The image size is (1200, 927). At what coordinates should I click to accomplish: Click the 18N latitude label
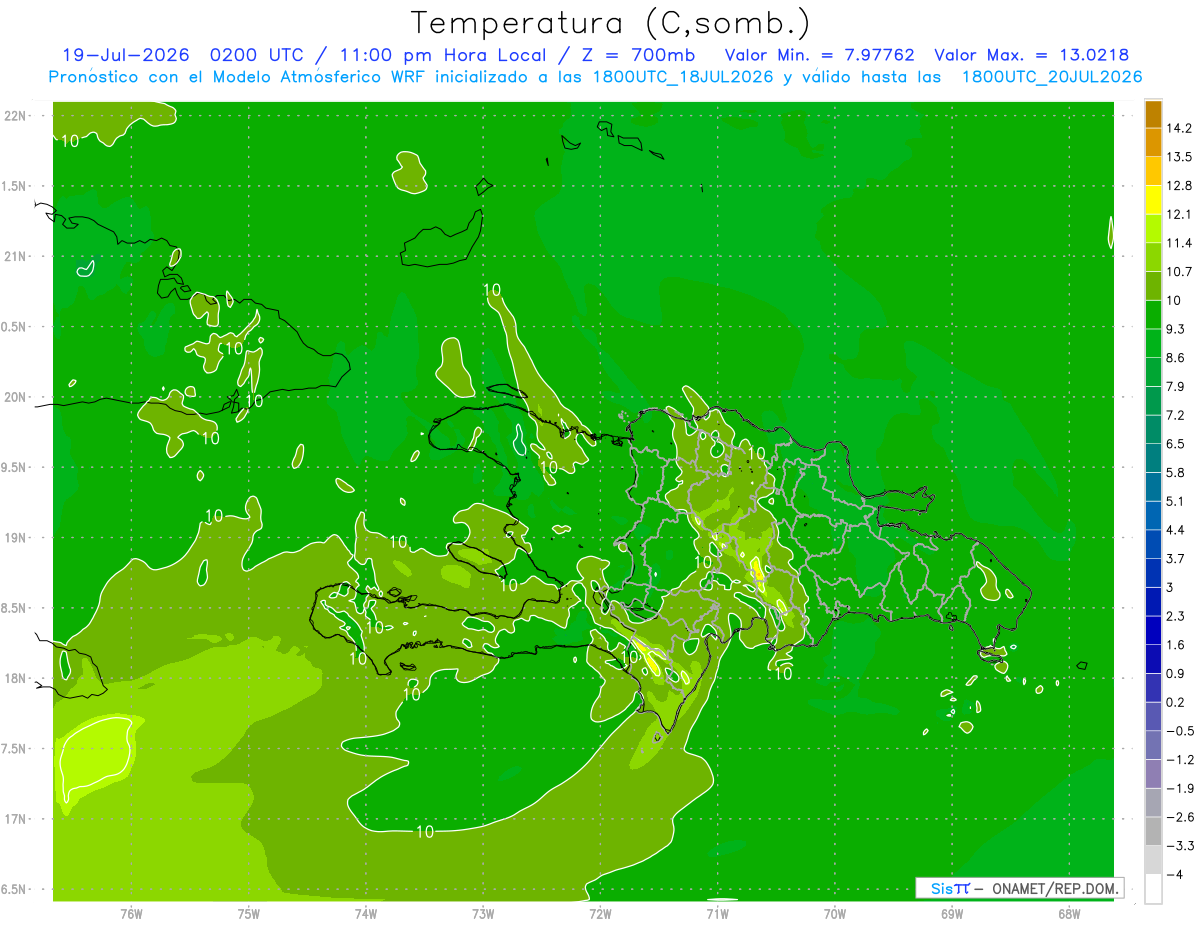pyautogui.click(x=17, y=678)
